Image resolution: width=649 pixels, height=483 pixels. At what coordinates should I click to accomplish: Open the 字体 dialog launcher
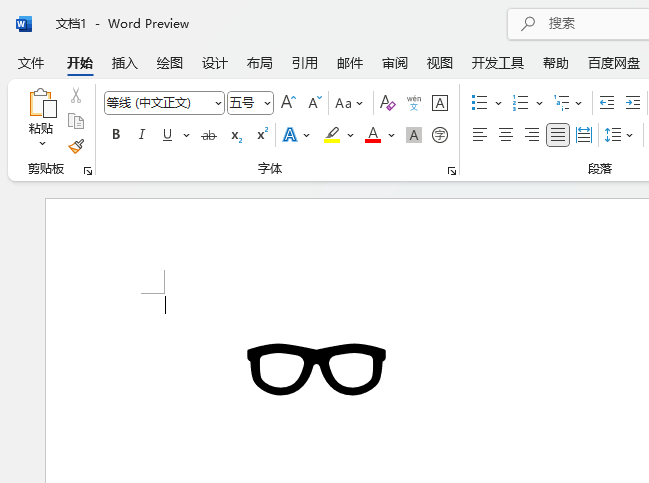(x=452, y=171)
